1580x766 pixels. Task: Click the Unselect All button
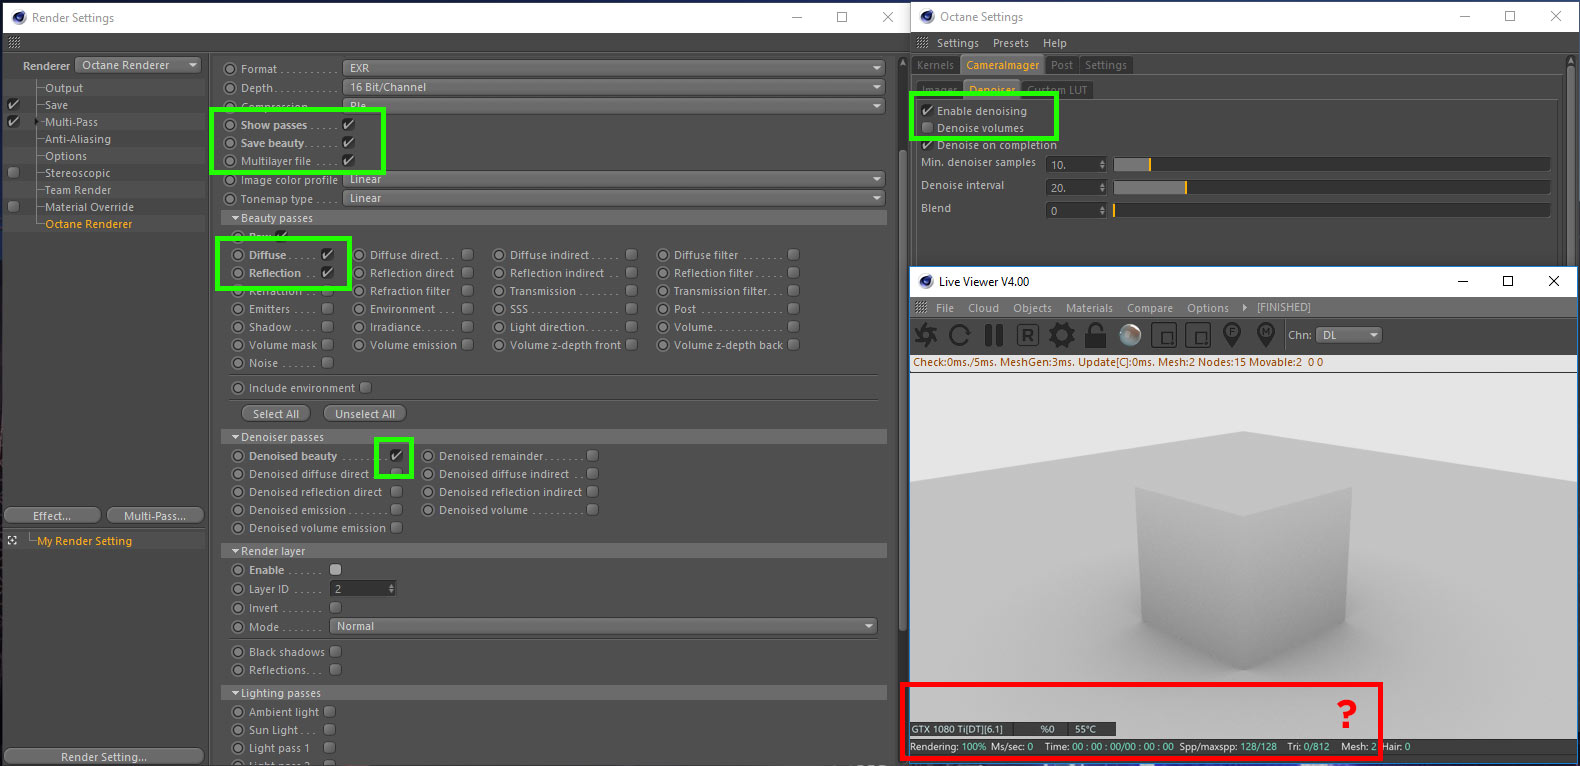(x=365, y=414)
